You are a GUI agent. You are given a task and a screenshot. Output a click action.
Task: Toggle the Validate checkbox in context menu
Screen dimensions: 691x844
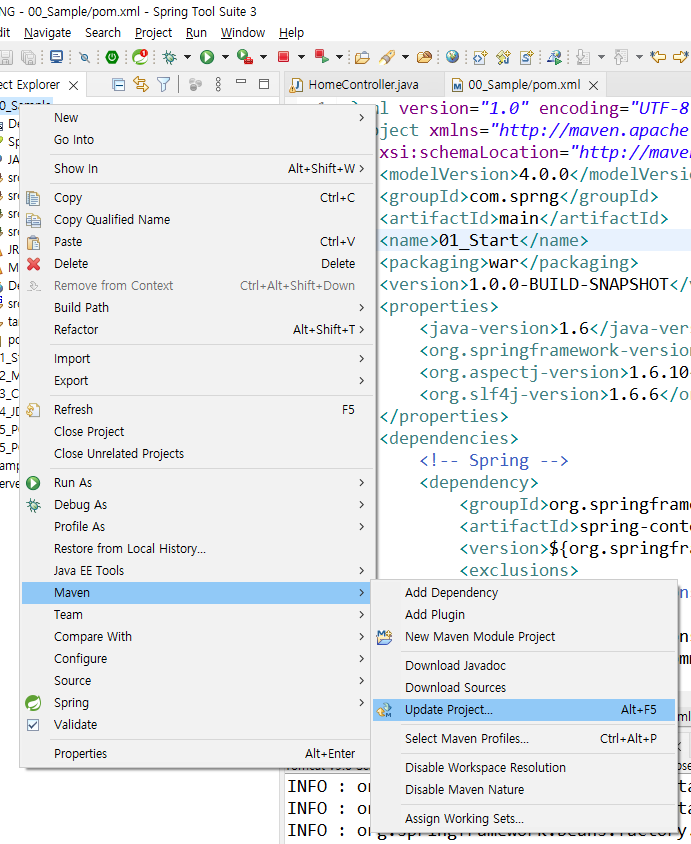pos(33,725)
